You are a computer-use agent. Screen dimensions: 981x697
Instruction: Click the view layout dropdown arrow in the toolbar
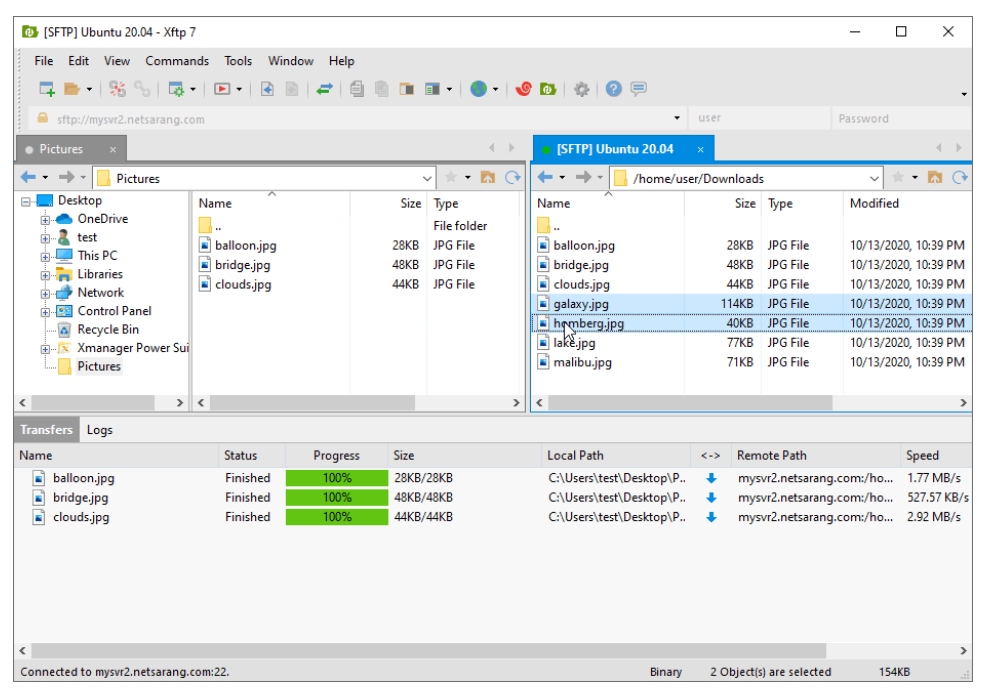pyautogui.click(x=449, y=89)
